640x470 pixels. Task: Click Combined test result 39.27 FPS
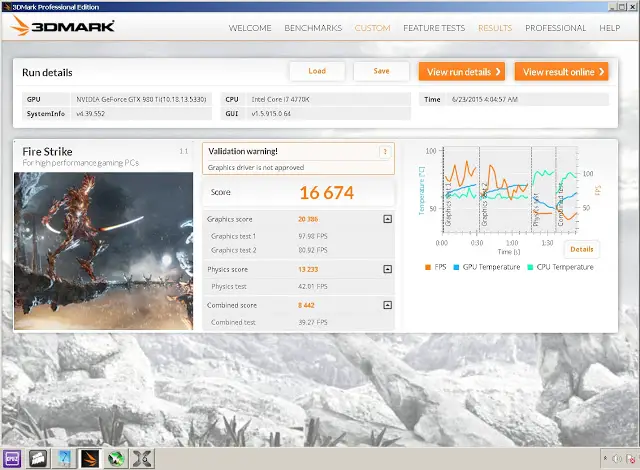[313, 322]
